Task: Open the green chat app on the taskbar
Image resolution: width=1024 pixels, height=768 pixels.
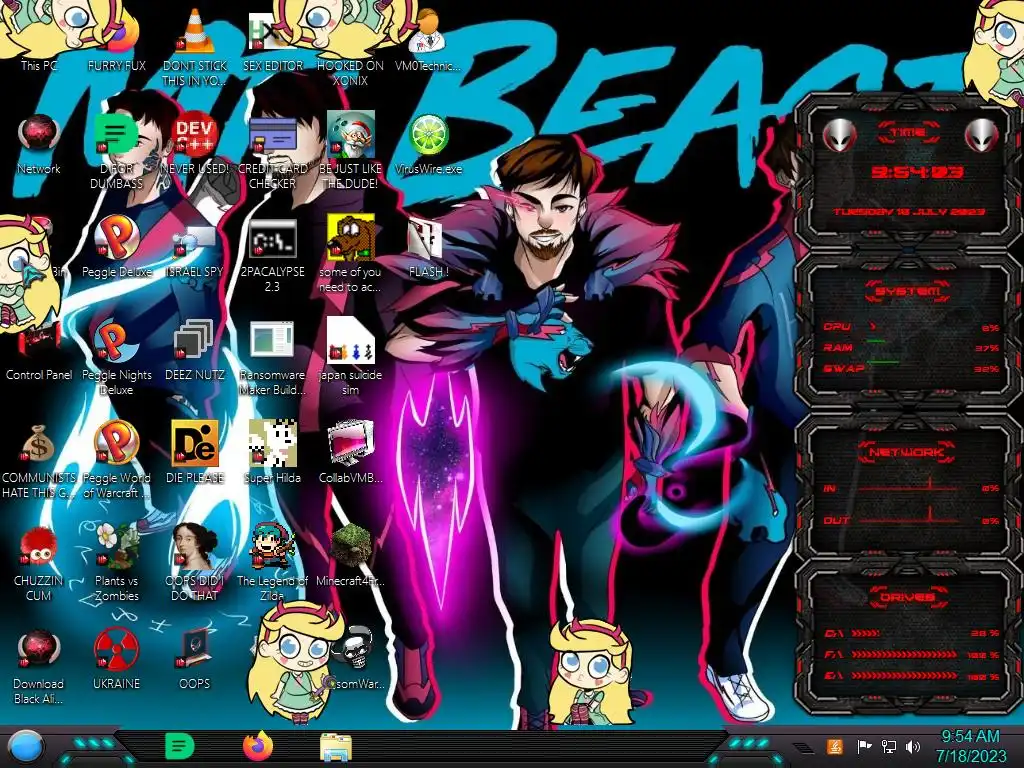Action: [180, 746]
